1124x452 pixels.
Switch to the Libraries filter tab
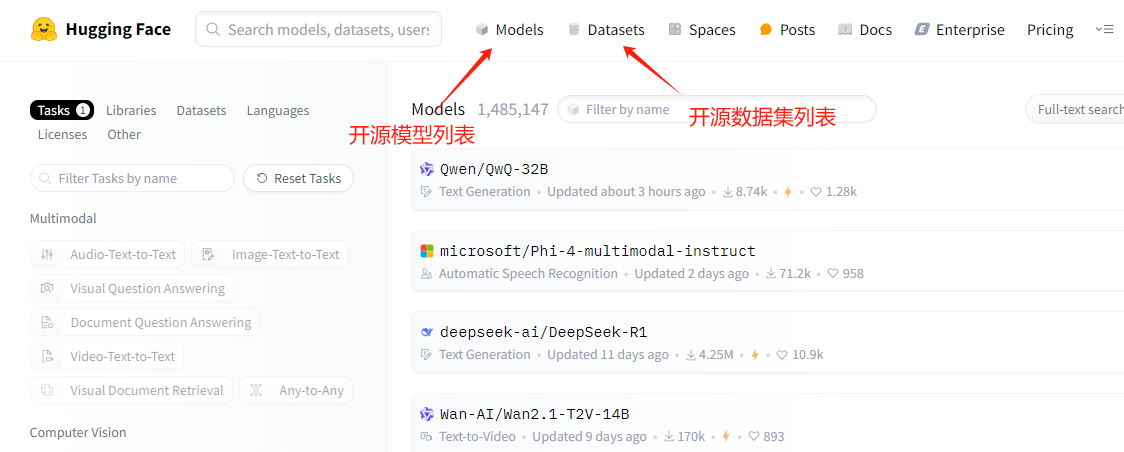coord(131,110)
